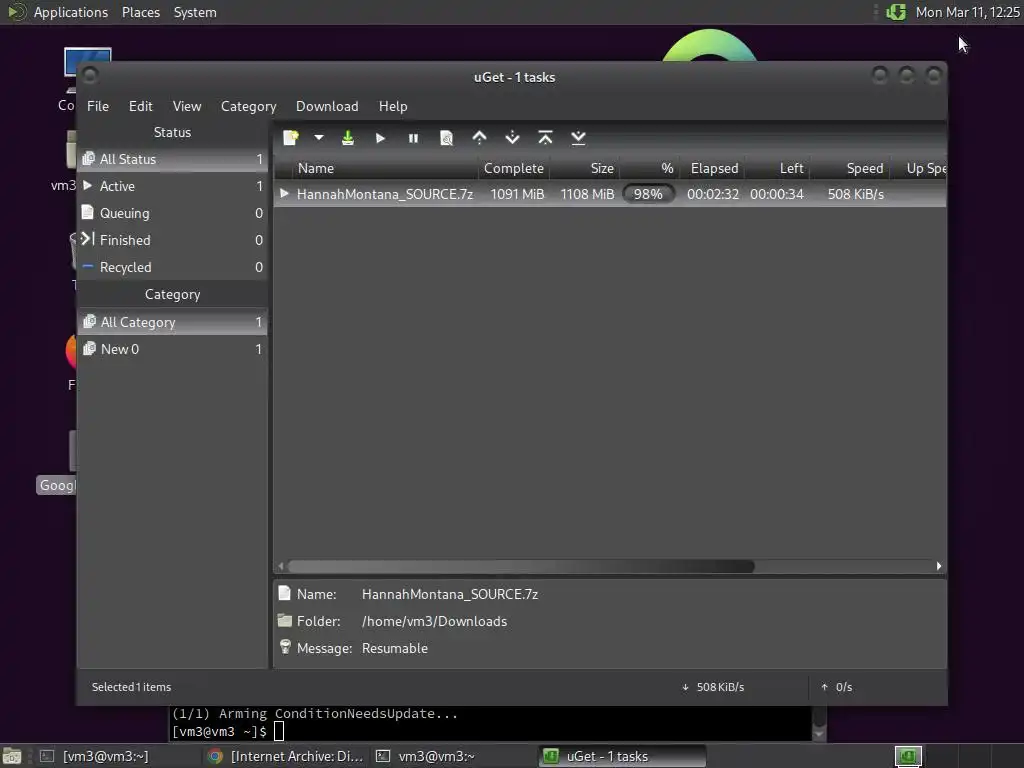Click the Resumable message text
This screenshot has width=1024, height=768.
(394, 648)
